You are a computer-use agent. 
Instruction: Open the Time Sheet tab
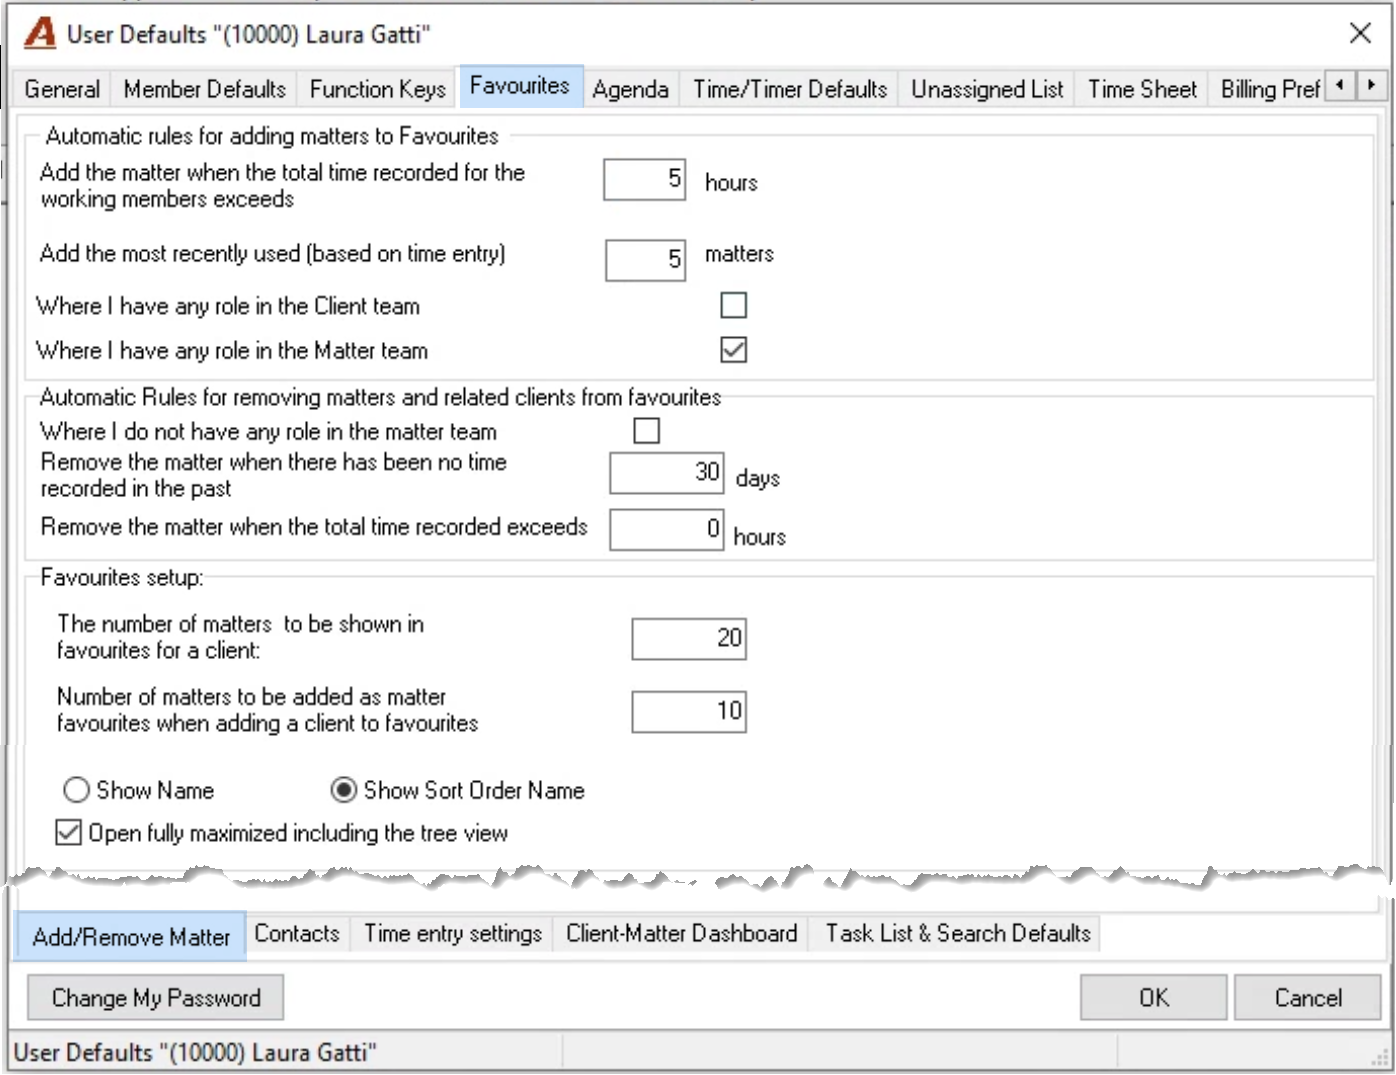point(1142,89)
